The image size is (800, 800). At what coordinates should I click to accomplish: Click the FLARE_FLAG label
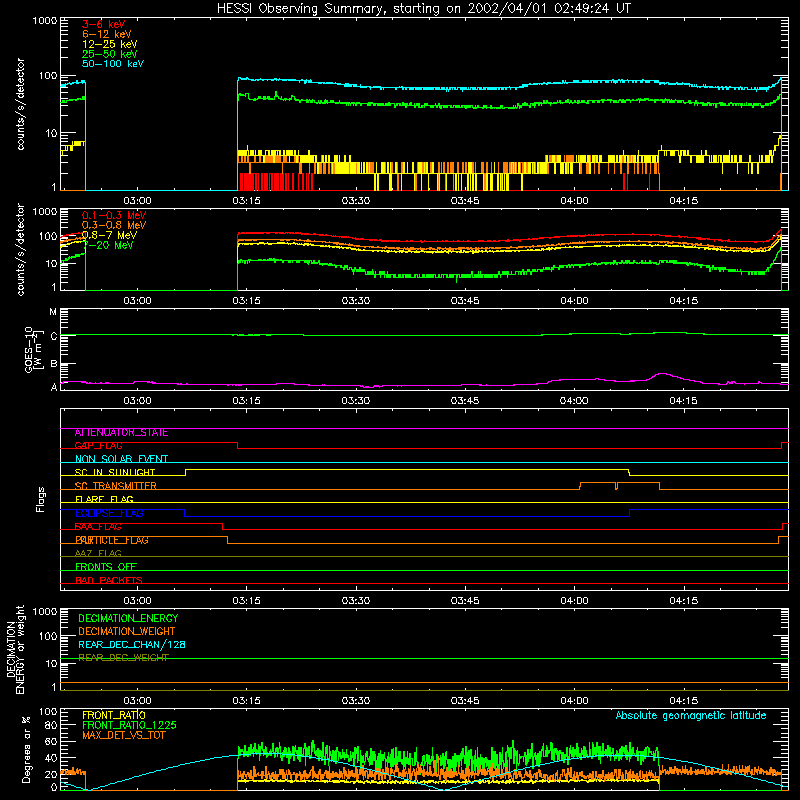tap(104, 499)
